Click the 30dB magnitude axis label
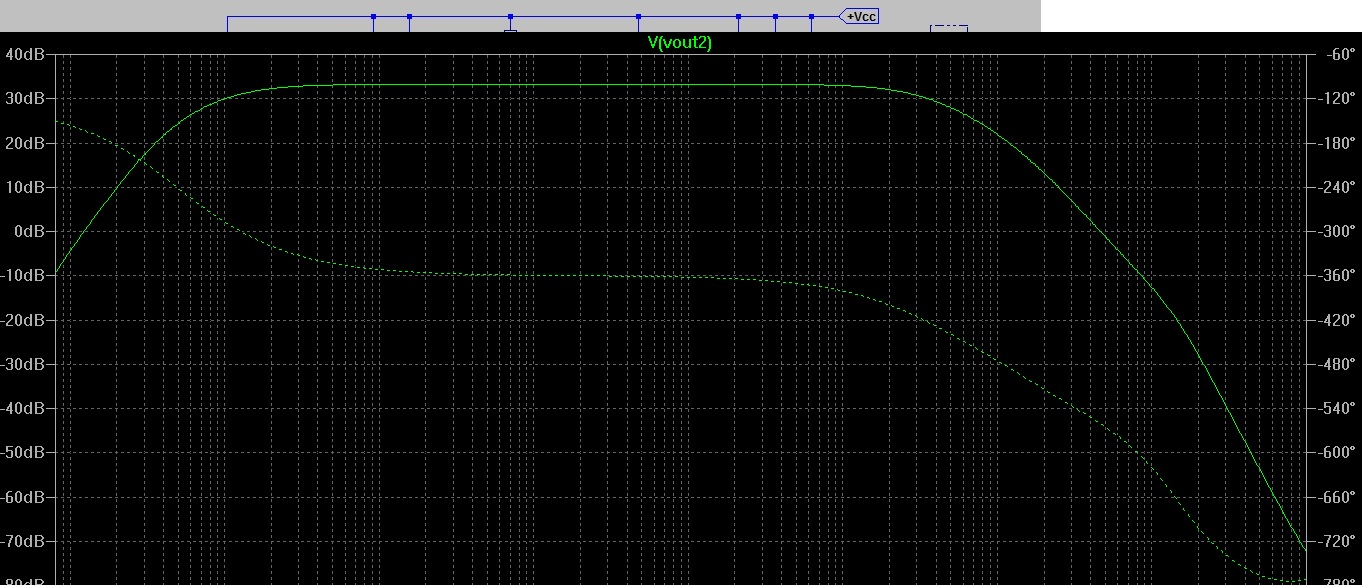 pyautogui.click(x=25, y=98)
